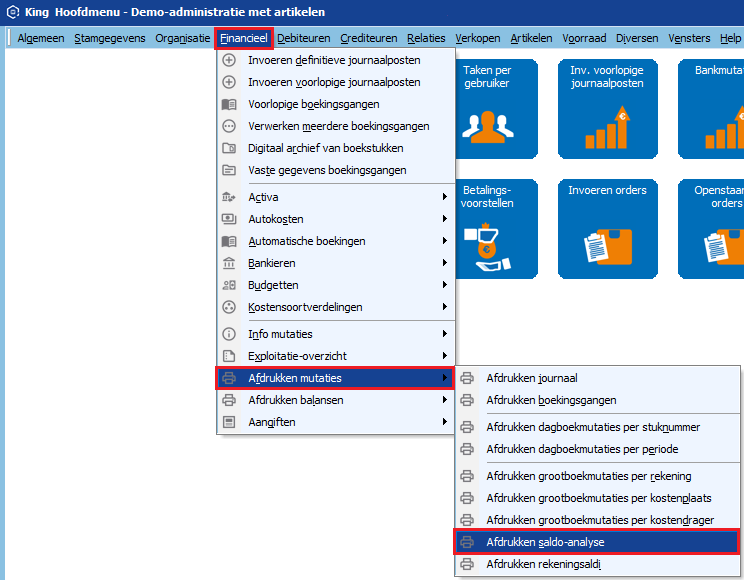Open the Voorraad menu
The image size is (744, 580).
pos(584,38)
